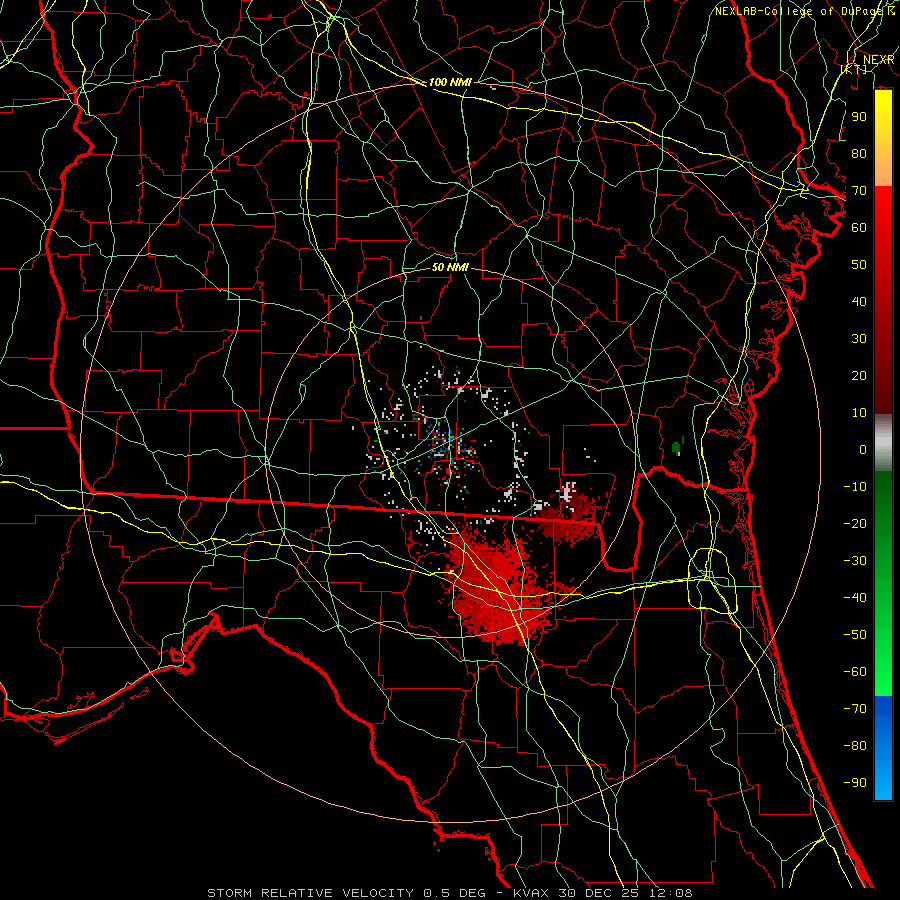
Task: Click the red segment of velocity color bar
Action: coord(883,300)
